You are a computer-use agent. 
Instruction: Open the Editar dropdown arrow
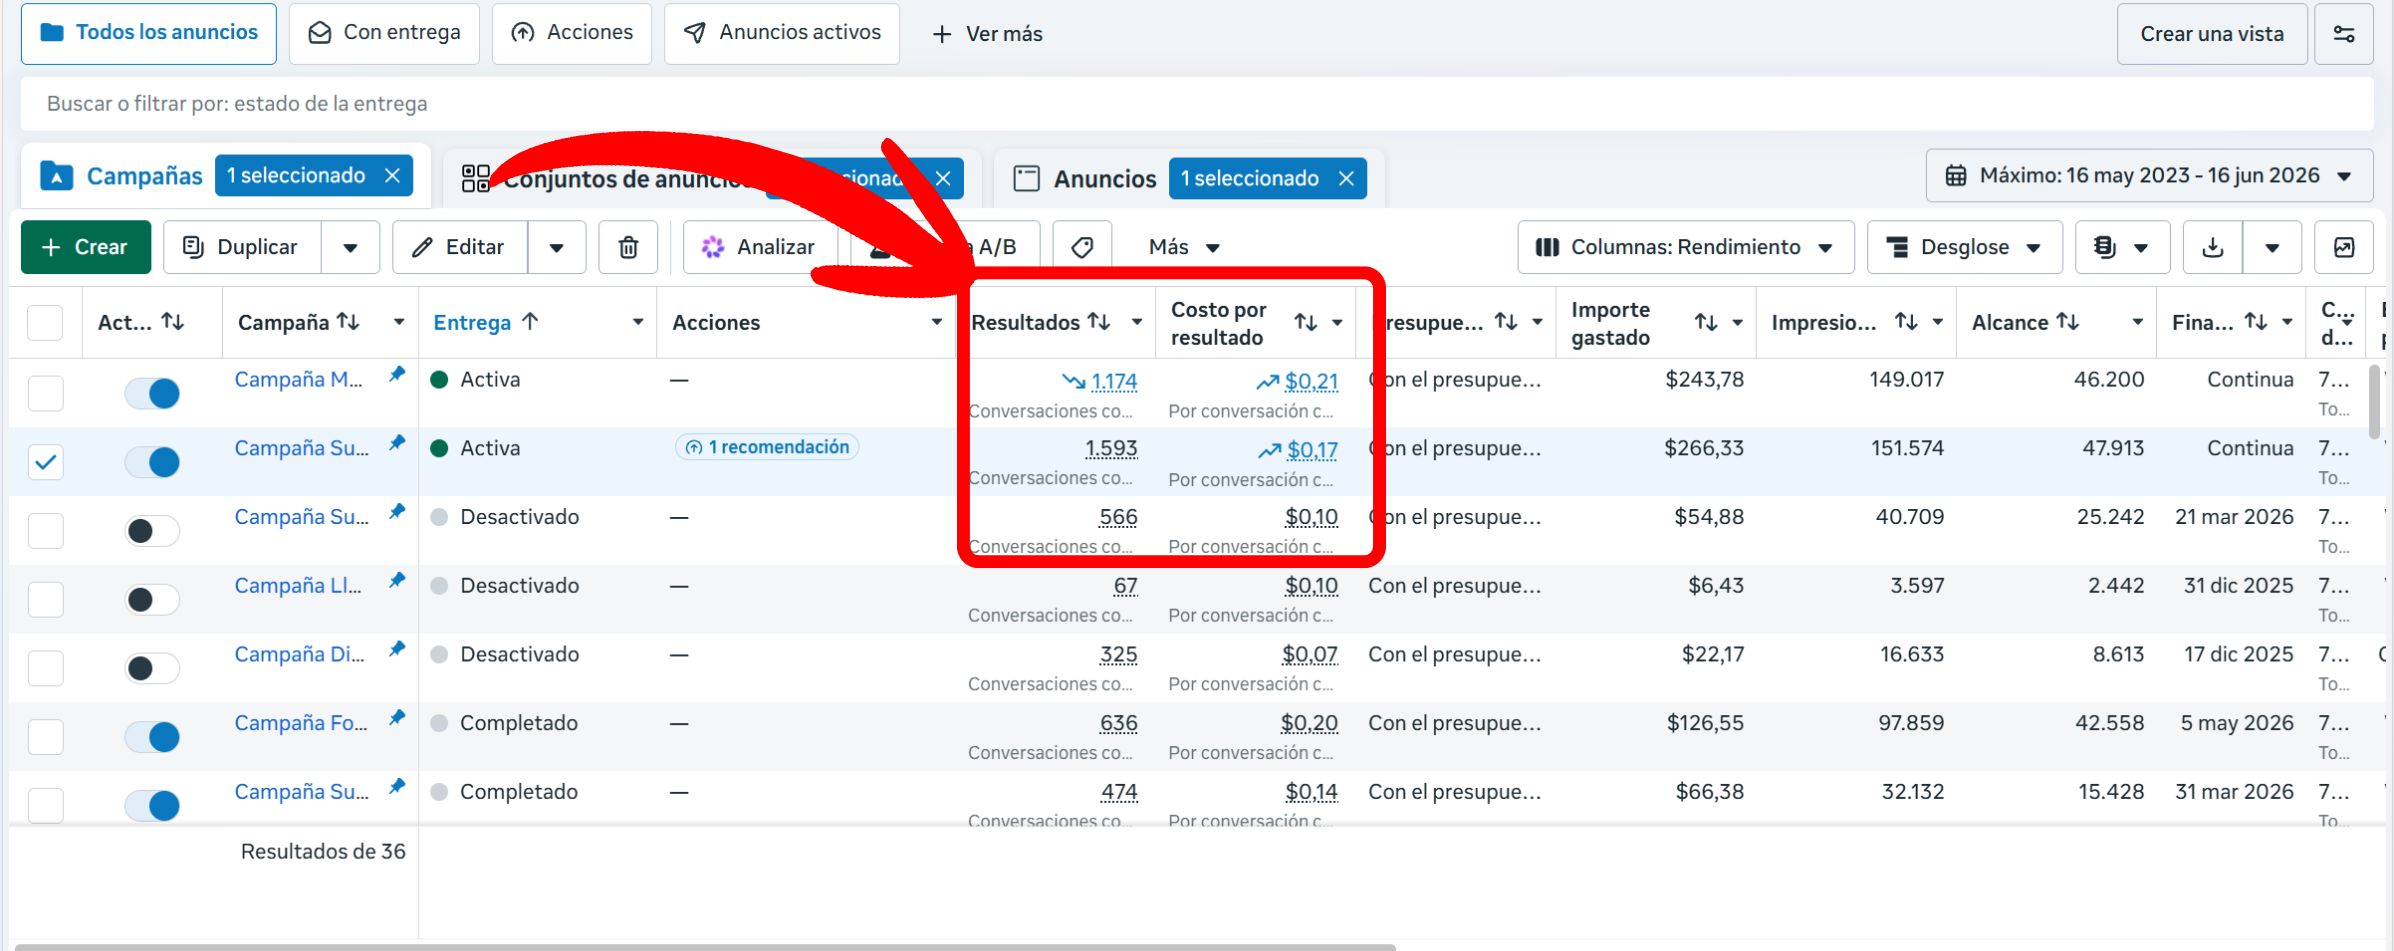(556, 248)
